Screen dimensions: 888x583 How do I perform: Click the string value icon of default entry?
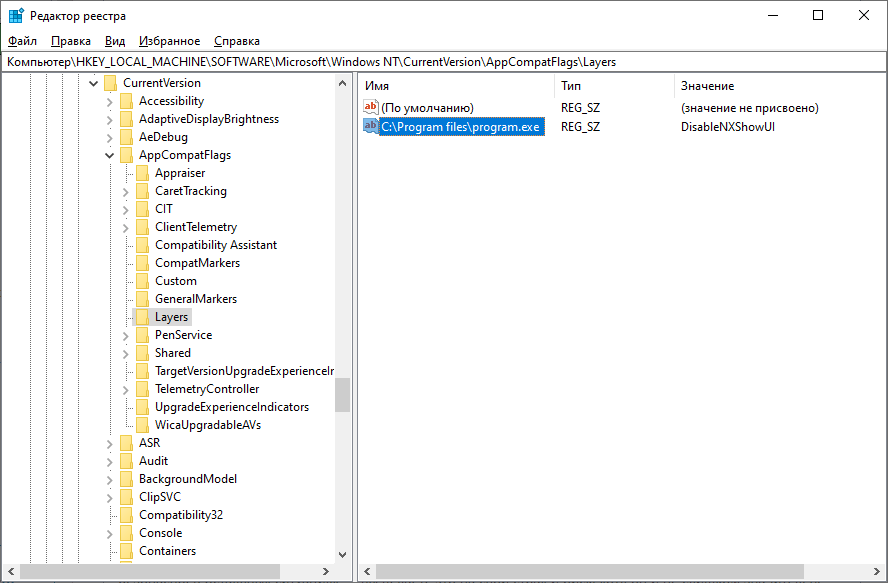point(371,107)
